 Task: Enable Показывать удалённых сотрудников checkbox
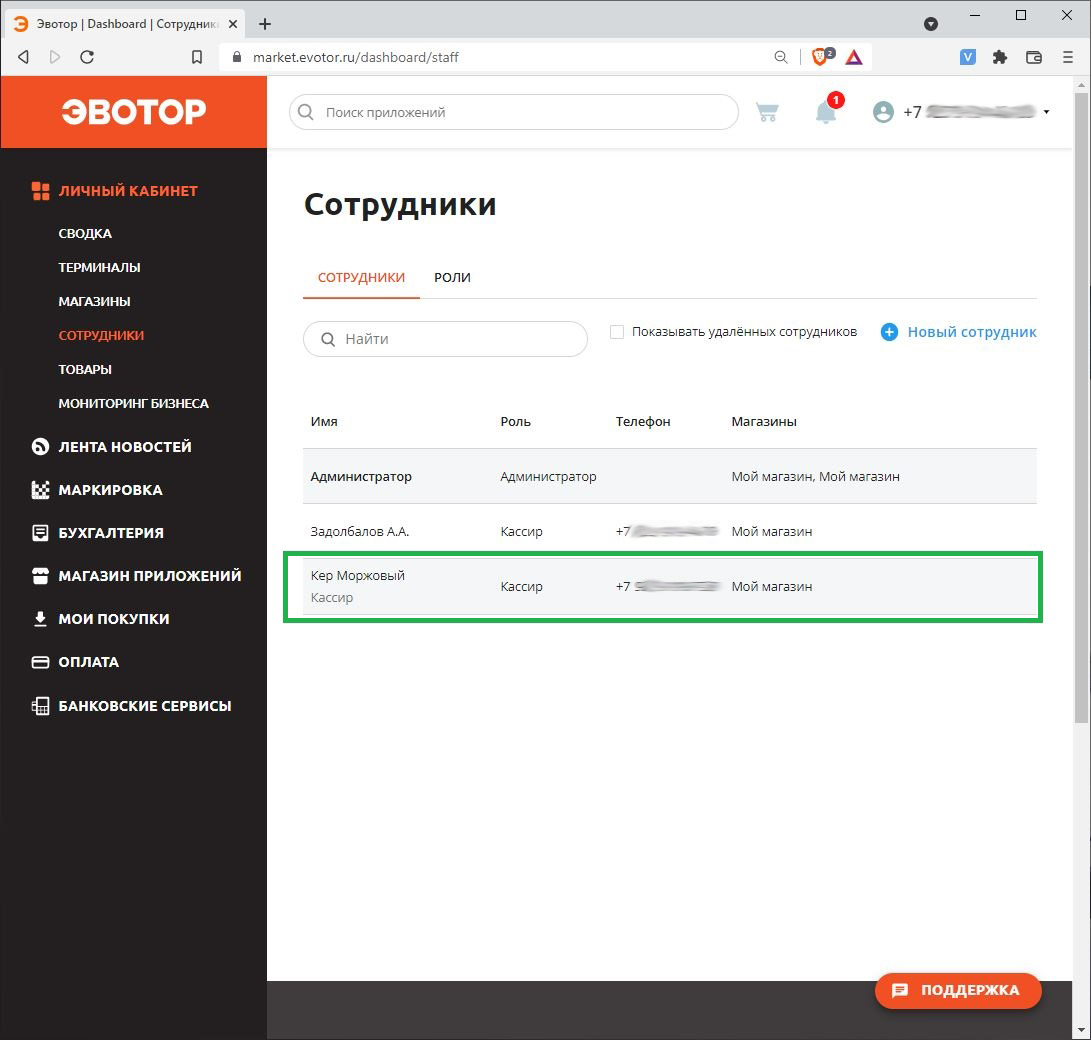617,331
